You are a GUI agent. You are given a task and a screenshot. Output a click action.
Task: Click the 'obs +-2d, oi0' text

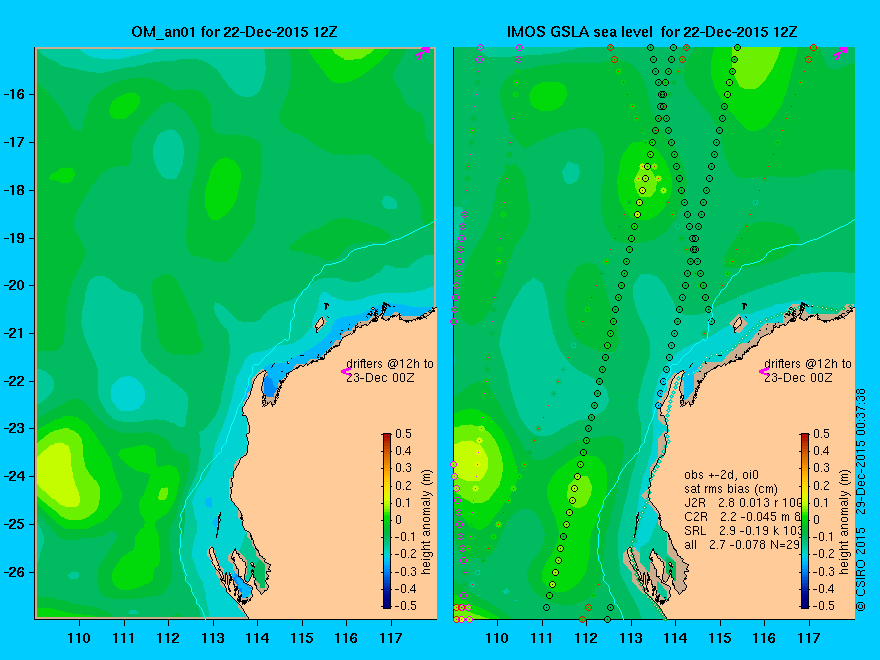tap(721, 475)
